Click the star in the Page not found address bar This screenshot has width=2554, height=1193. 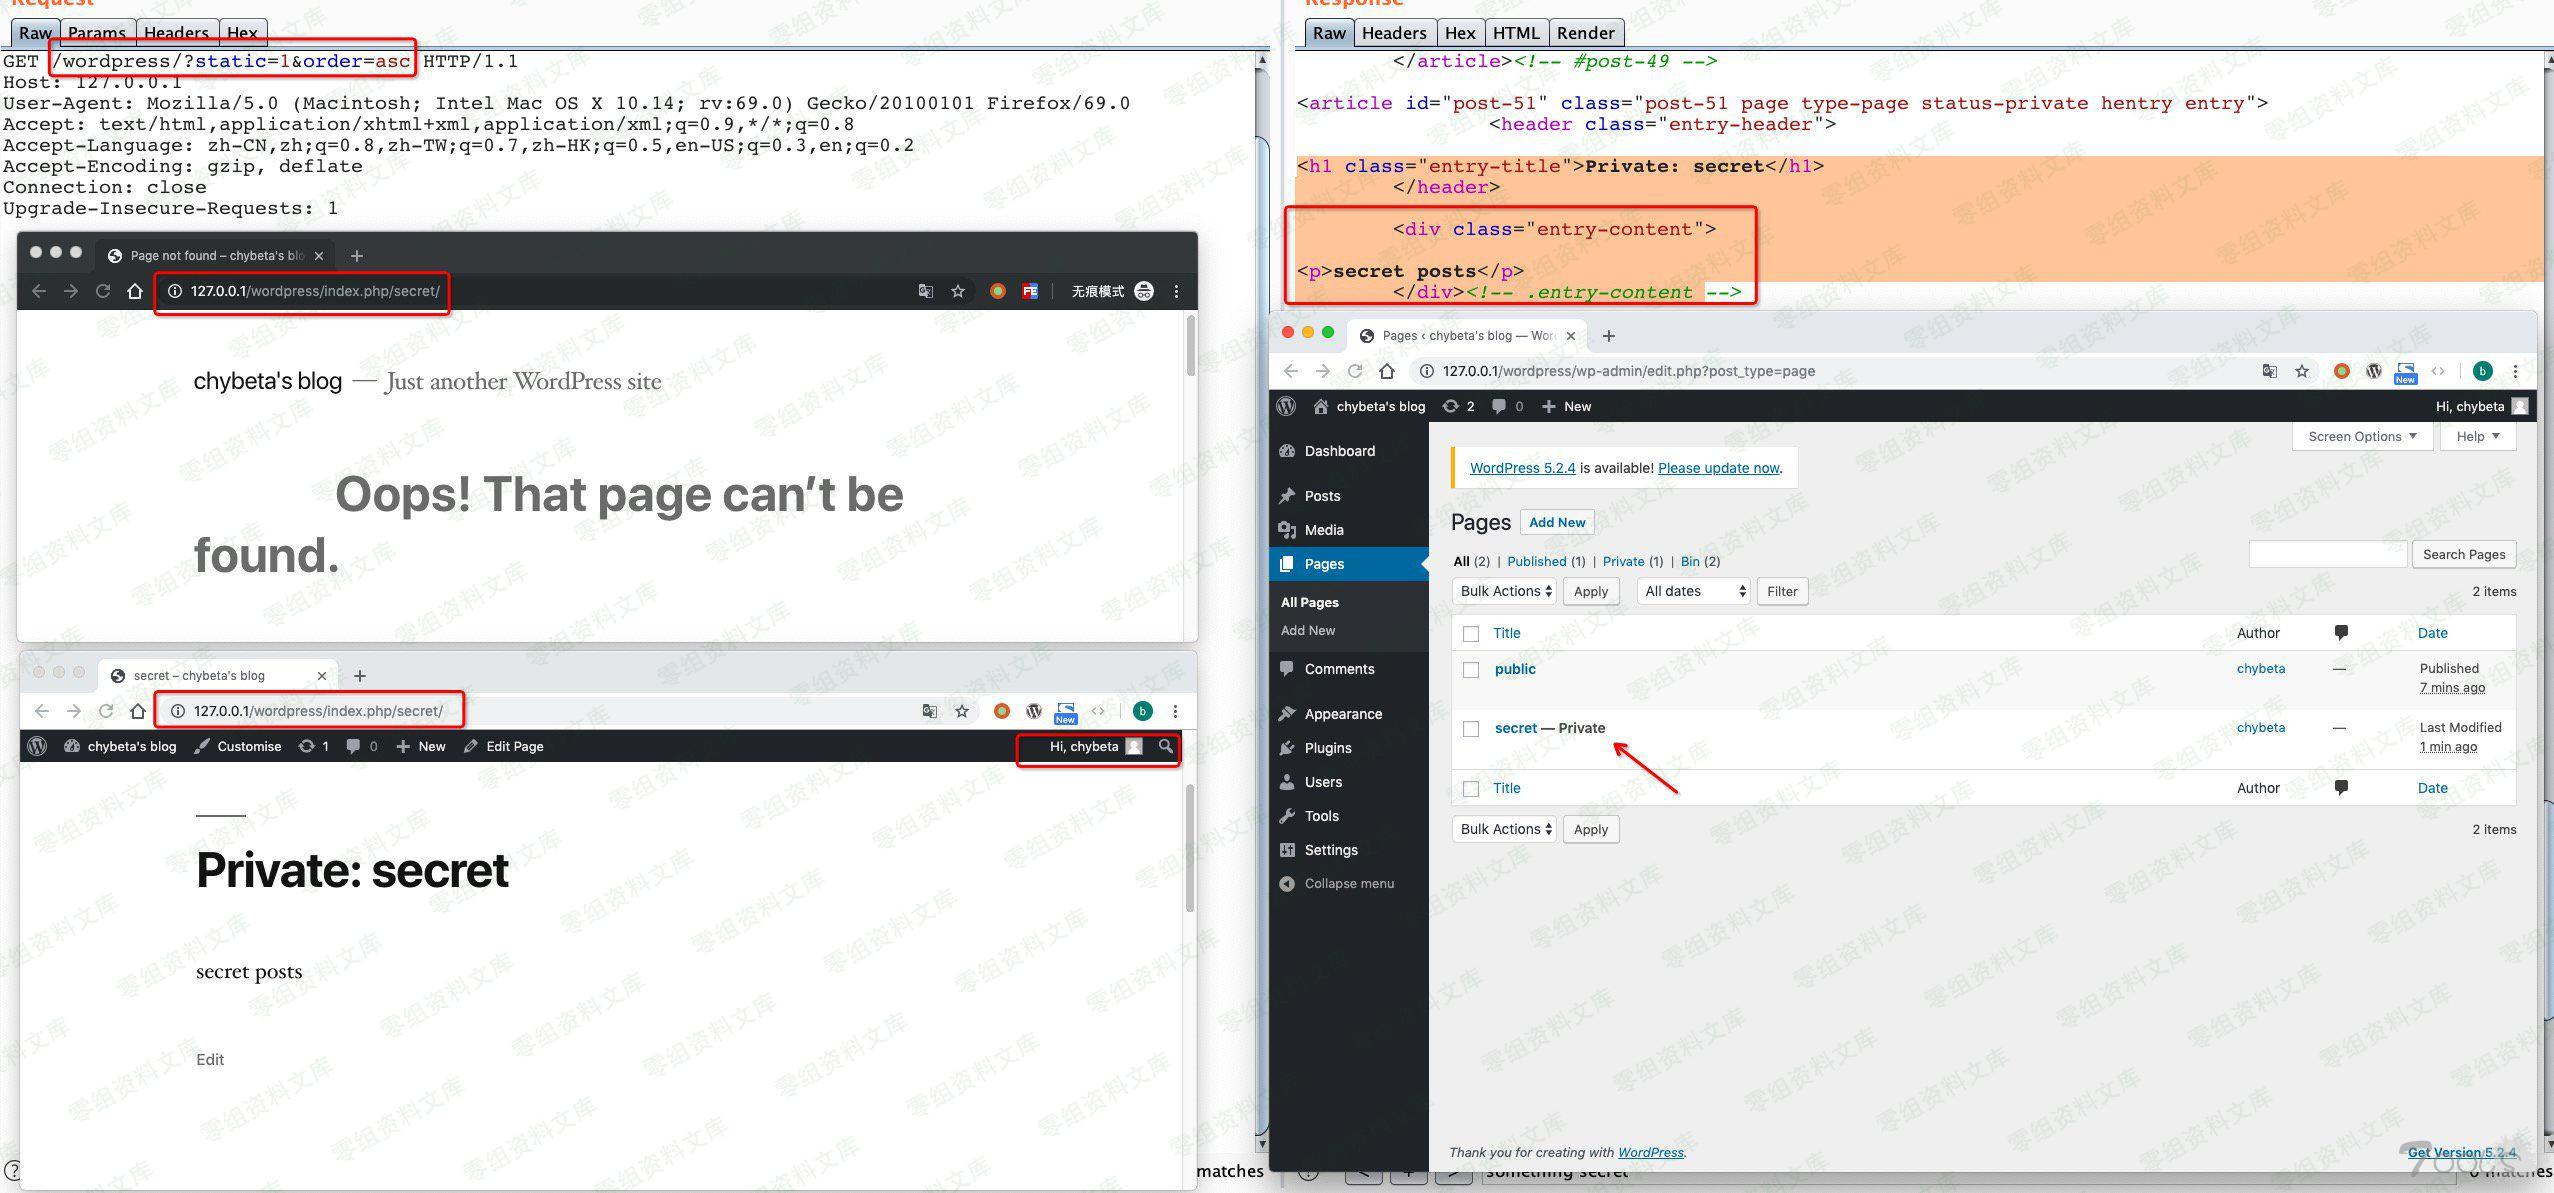[x=958, y=291]
